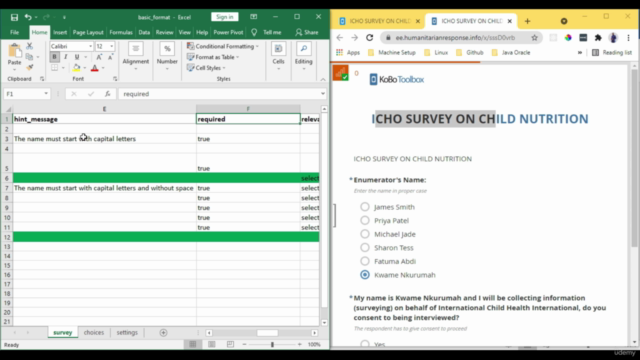Open Font dialog launcher
Screen dimensions: 640x360
point(115,79)
